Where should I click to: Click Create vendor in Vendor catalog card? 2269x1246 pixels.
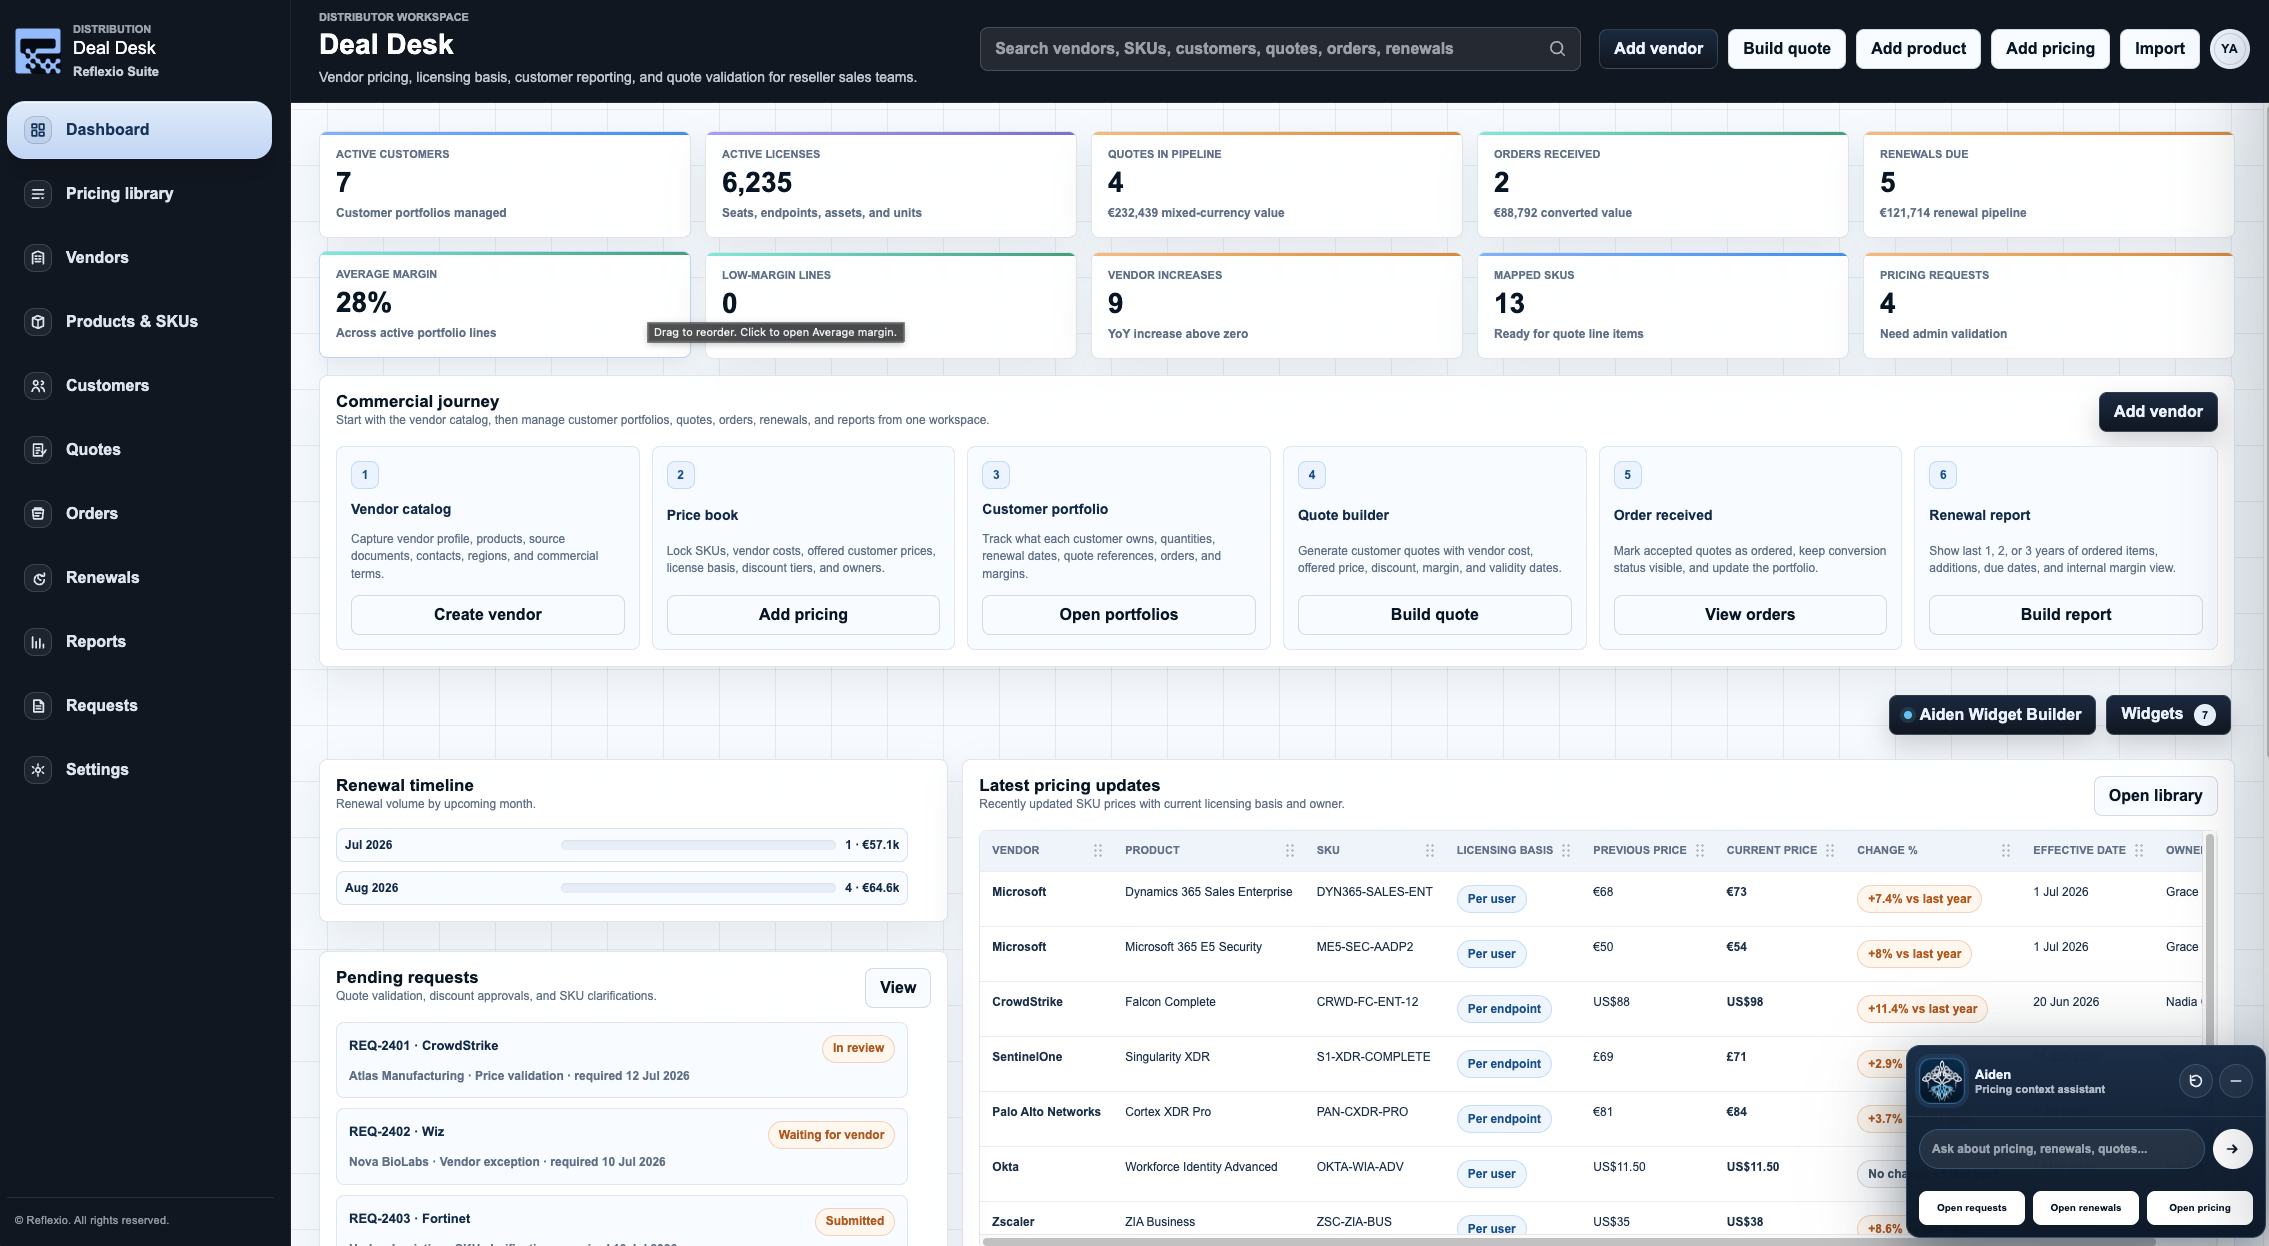point(487,615)
